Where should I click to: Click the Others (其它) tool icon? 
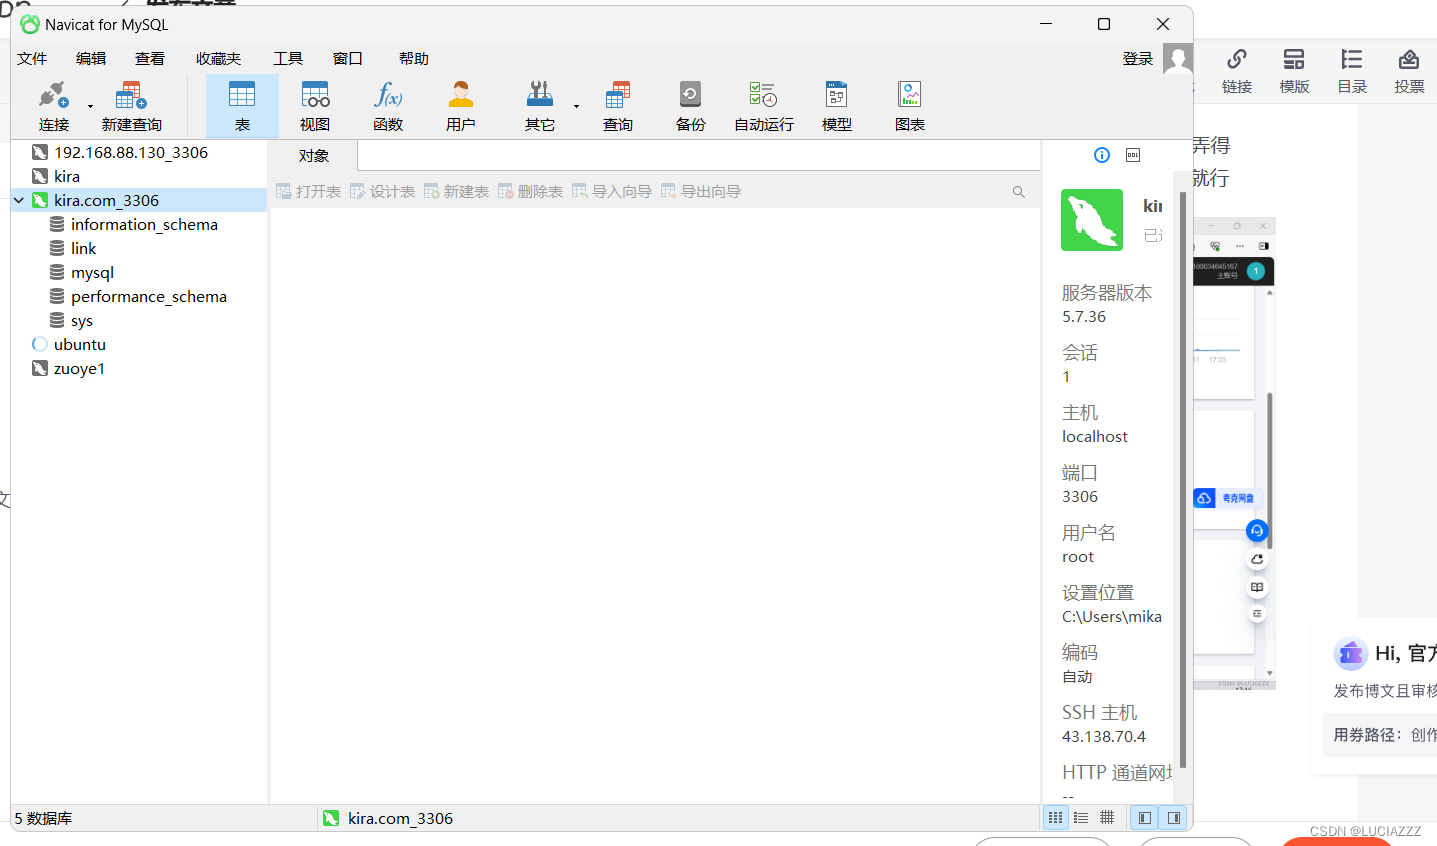point(540,106)
